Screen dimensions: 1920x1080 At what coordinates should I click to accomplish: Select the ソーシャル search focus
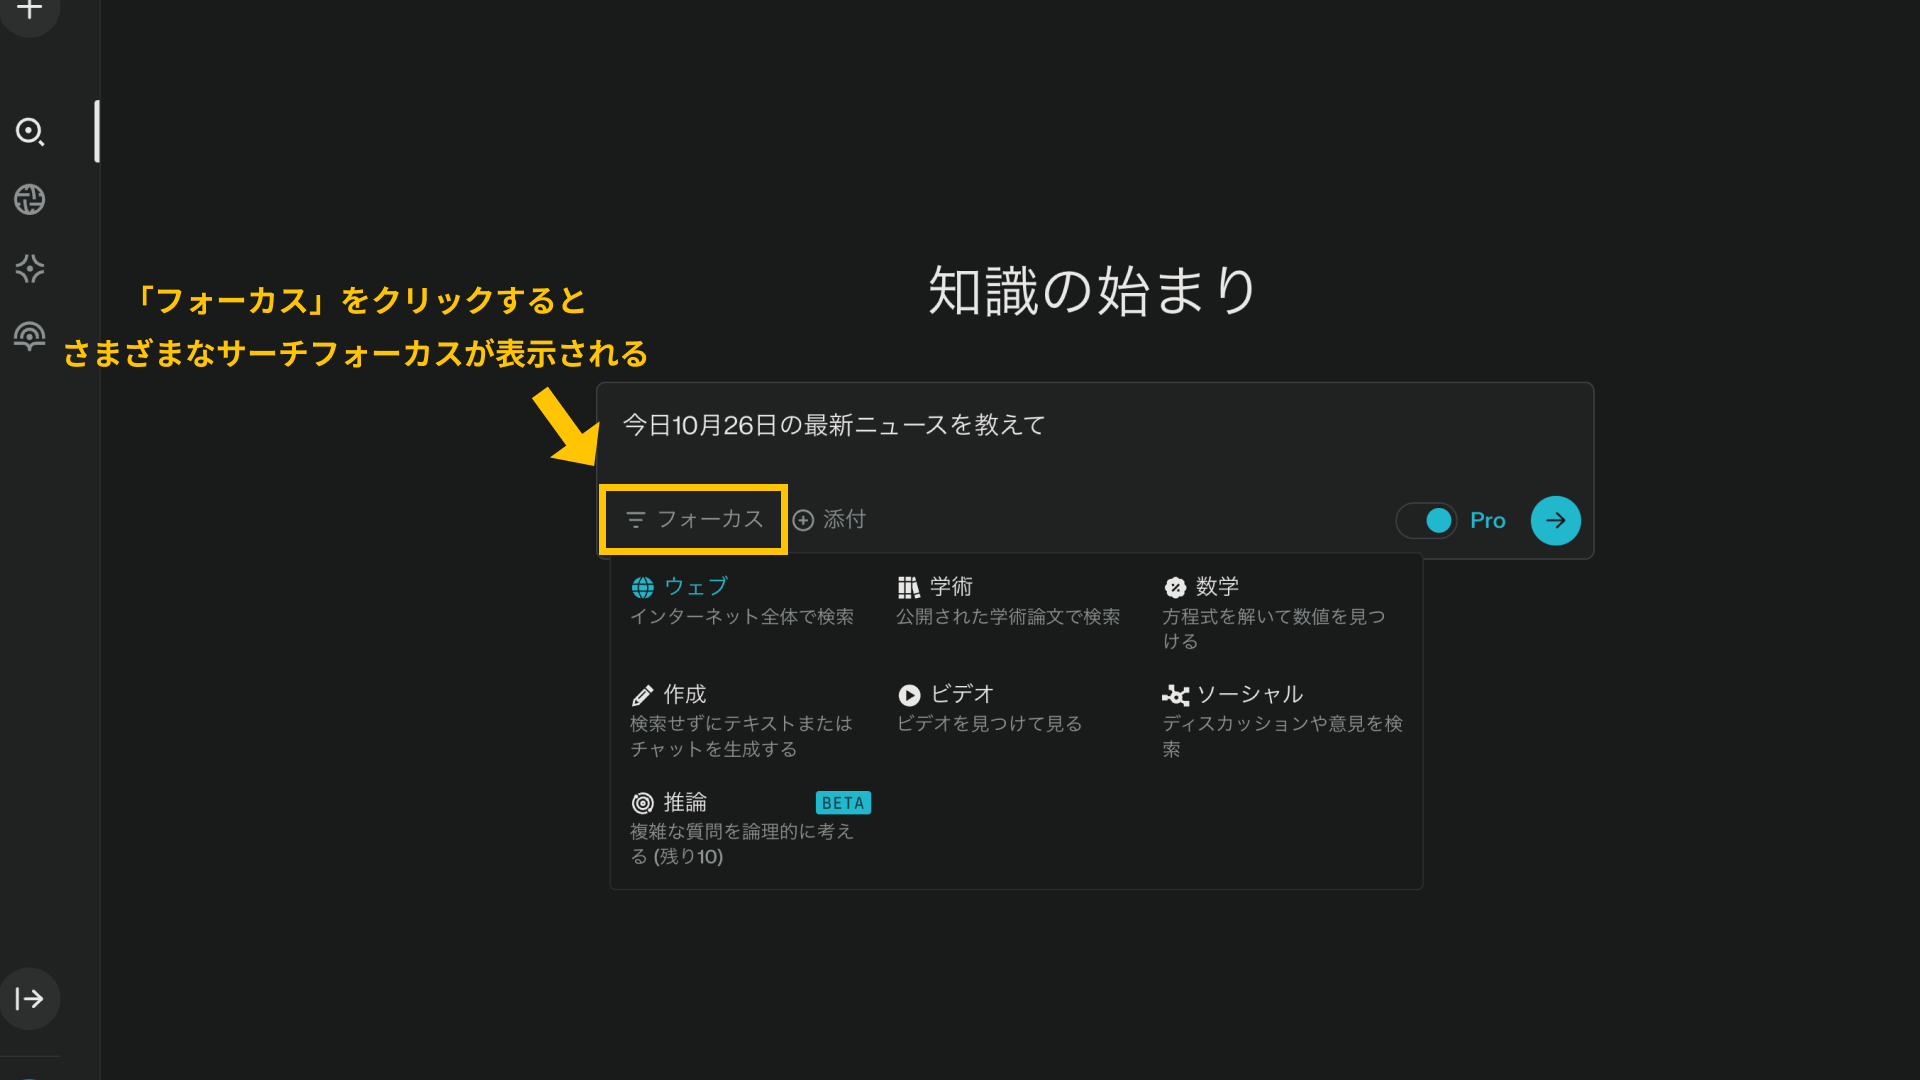coord(1251,694)
